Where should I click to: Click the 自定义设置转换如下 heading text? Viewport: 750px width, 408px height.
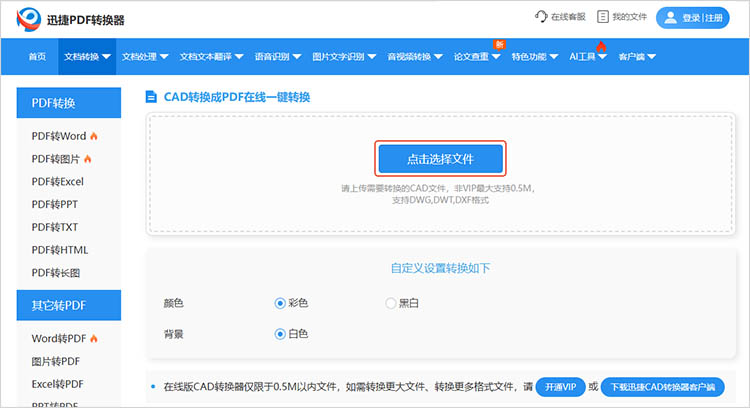tap(441, 268)
